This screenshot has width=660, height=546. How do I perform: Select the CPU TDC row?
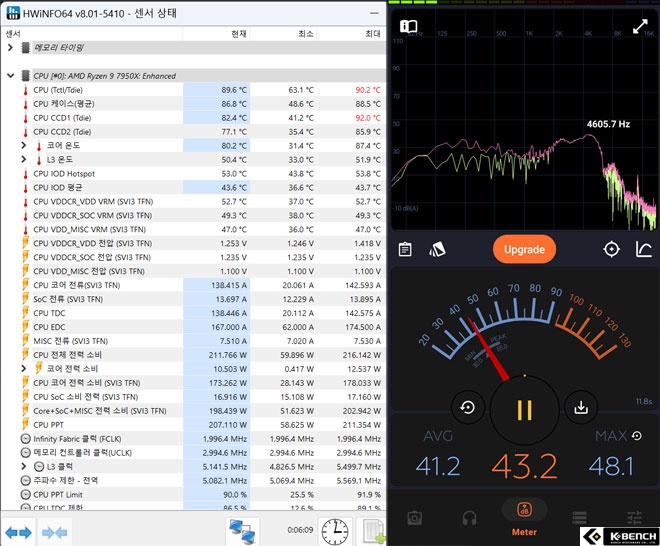point(193,313)
